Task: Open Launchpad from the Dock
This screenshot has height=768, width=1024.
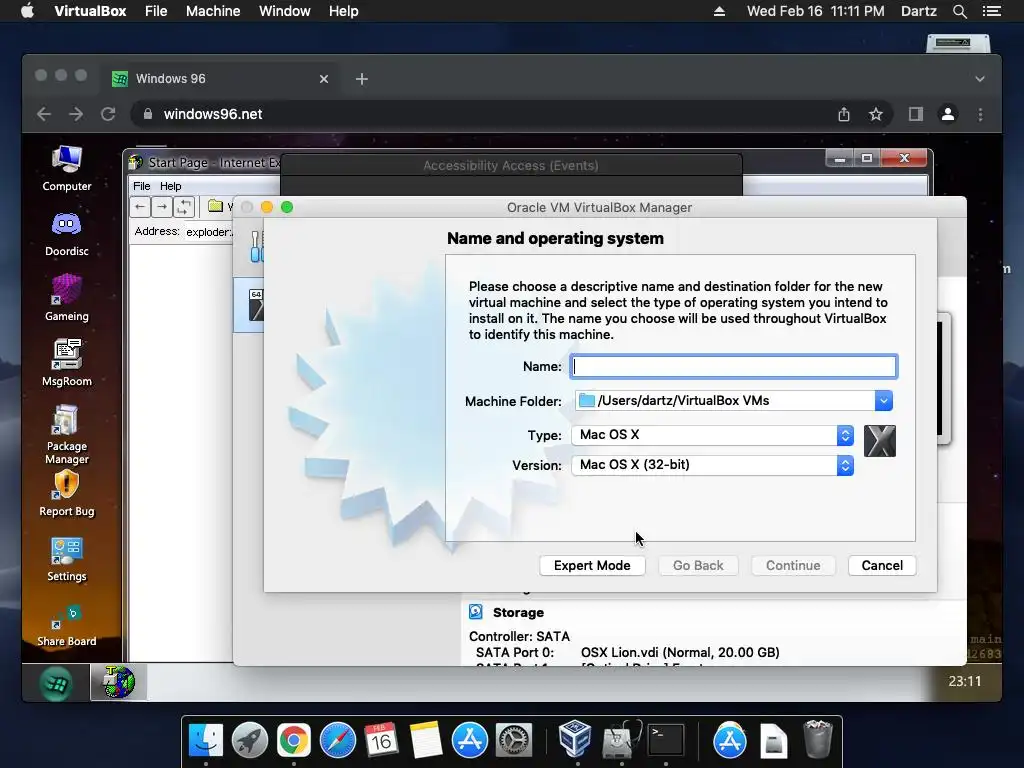Action: point(249,741)
